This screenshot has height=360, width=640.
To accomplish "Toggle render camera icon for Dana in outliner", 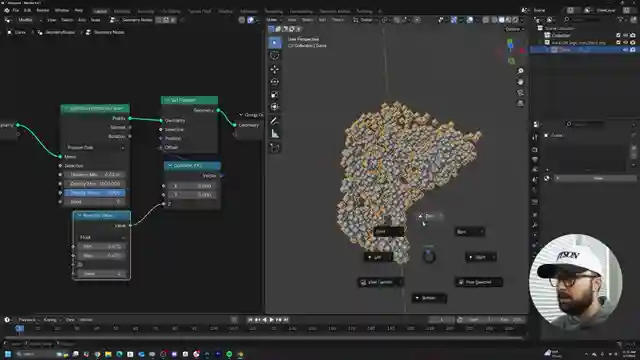I will pyautogui.click(x=633, y=50).
